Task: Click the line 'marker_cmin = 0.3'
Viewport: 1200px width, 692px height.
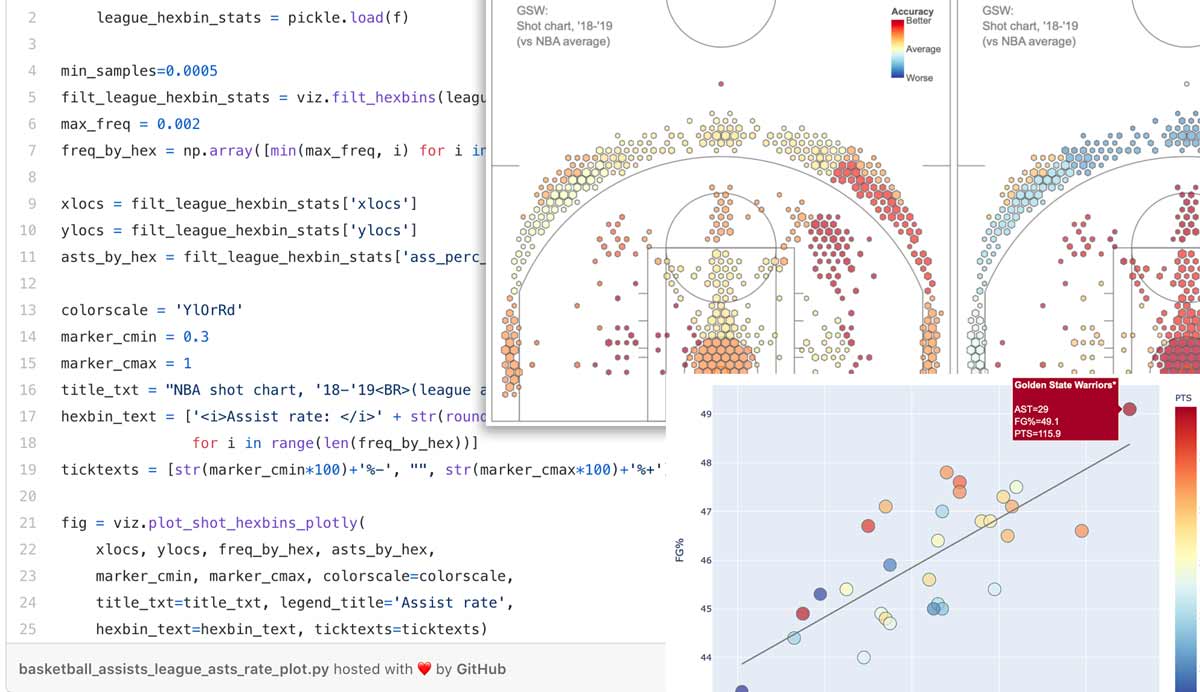Action: tap(135, 336)
